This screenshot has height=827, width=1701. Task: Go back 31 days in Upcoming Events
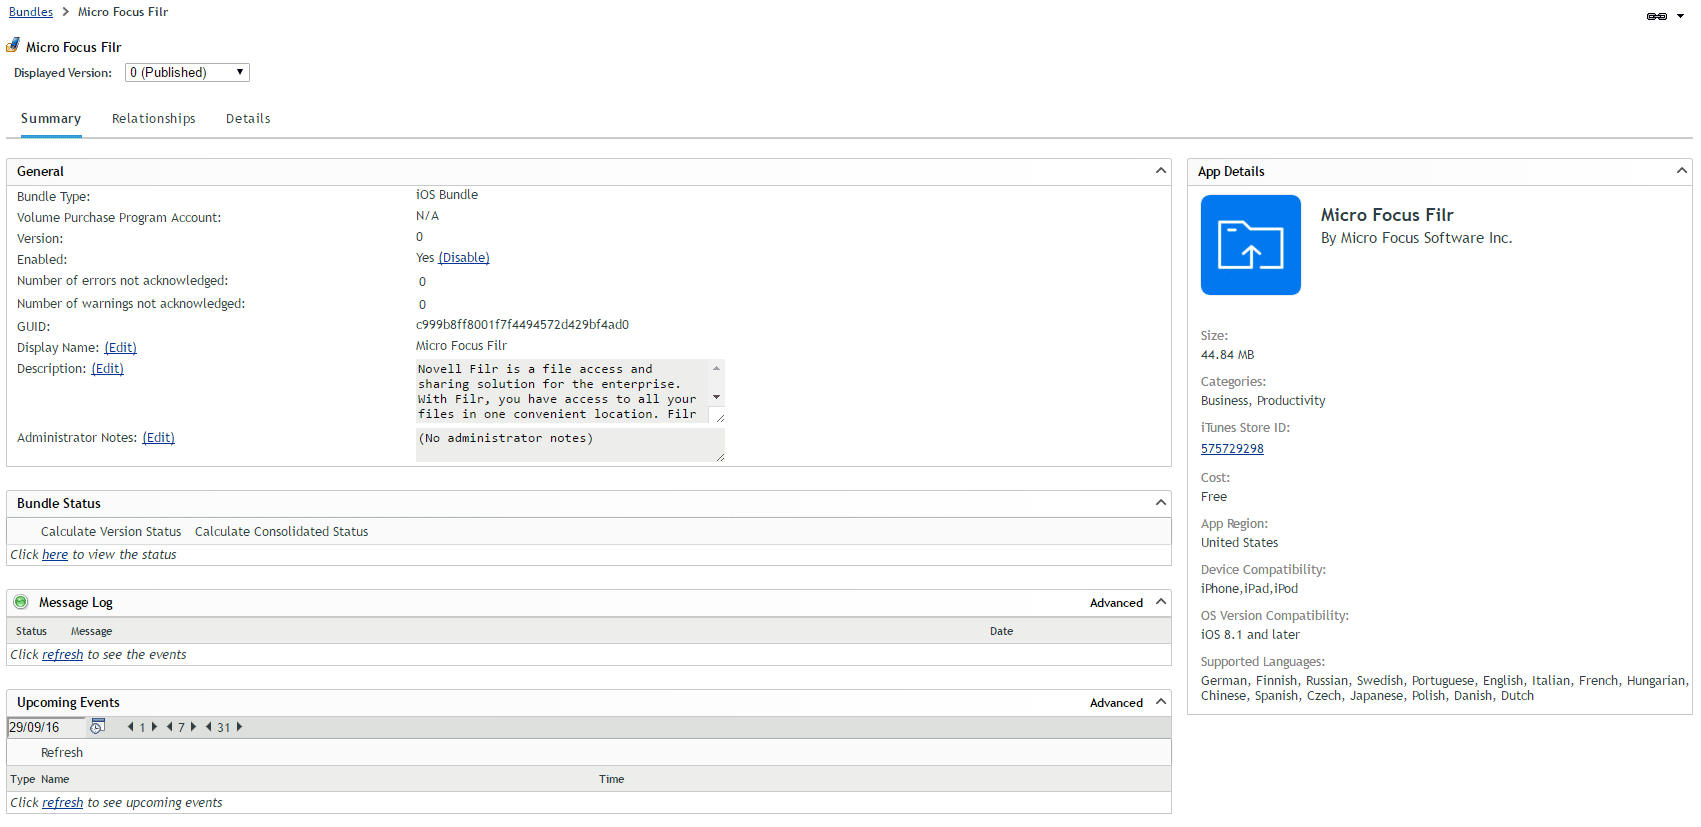[x=209, y=727]
